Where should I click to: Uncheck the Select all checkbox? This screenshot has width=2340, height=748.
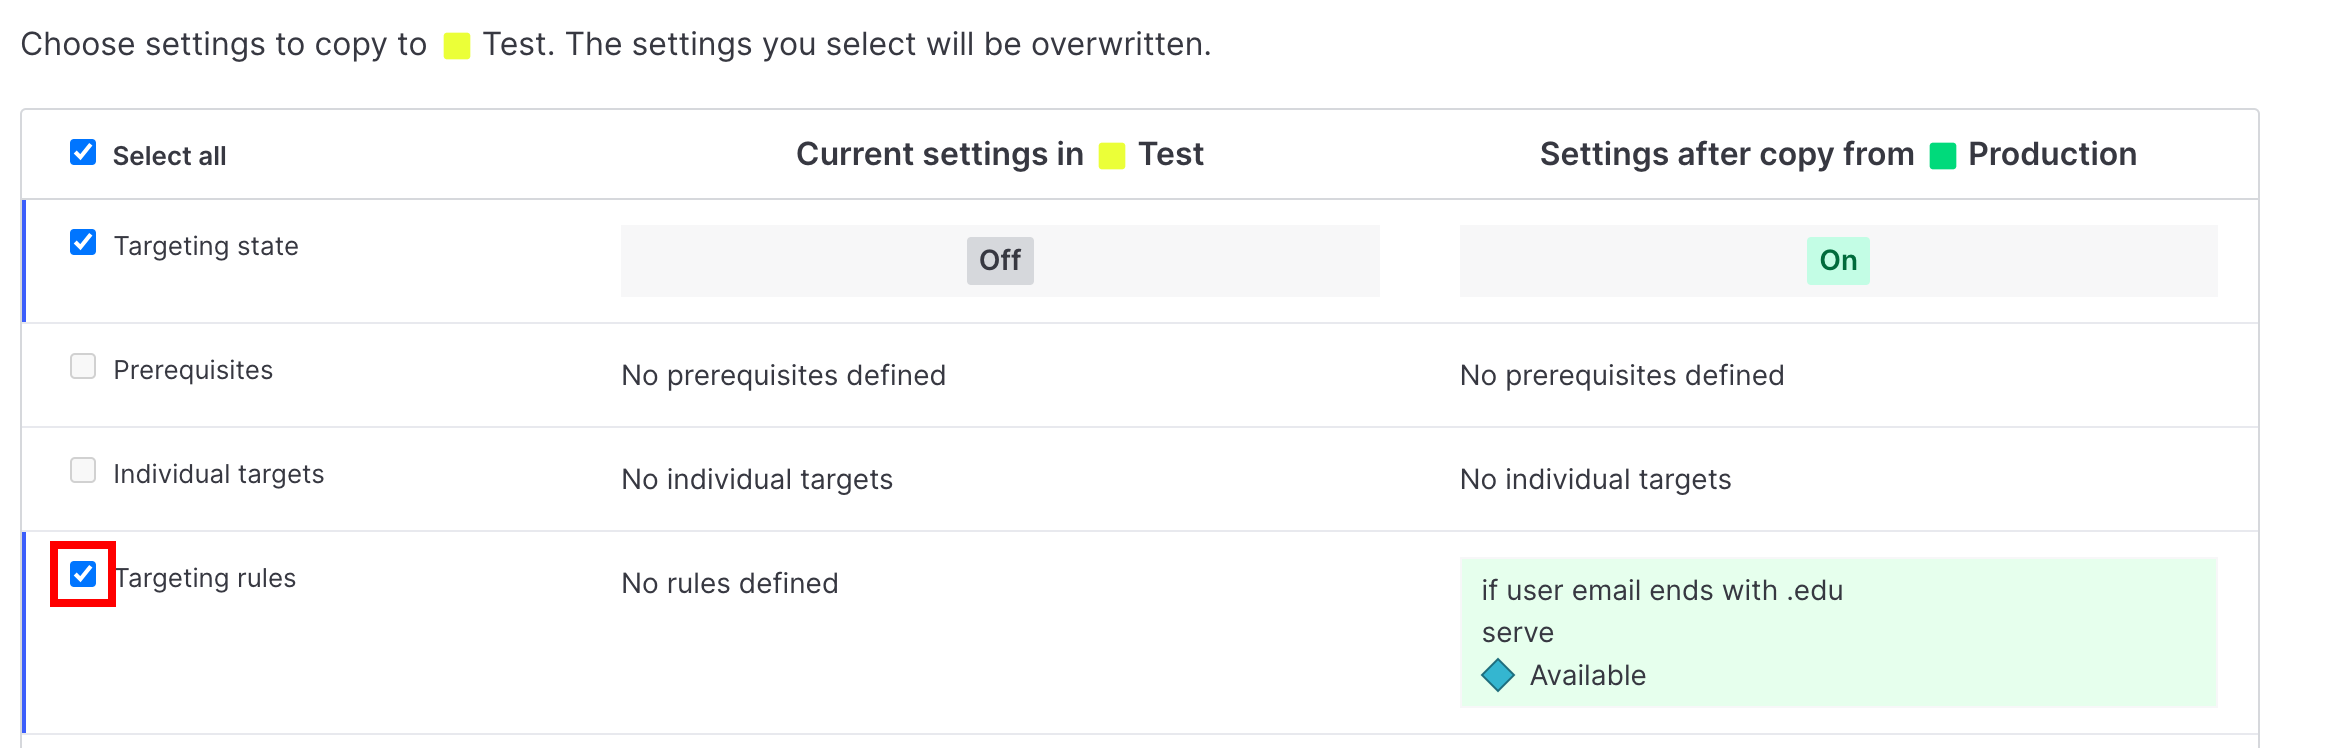(x=82, y=153)
